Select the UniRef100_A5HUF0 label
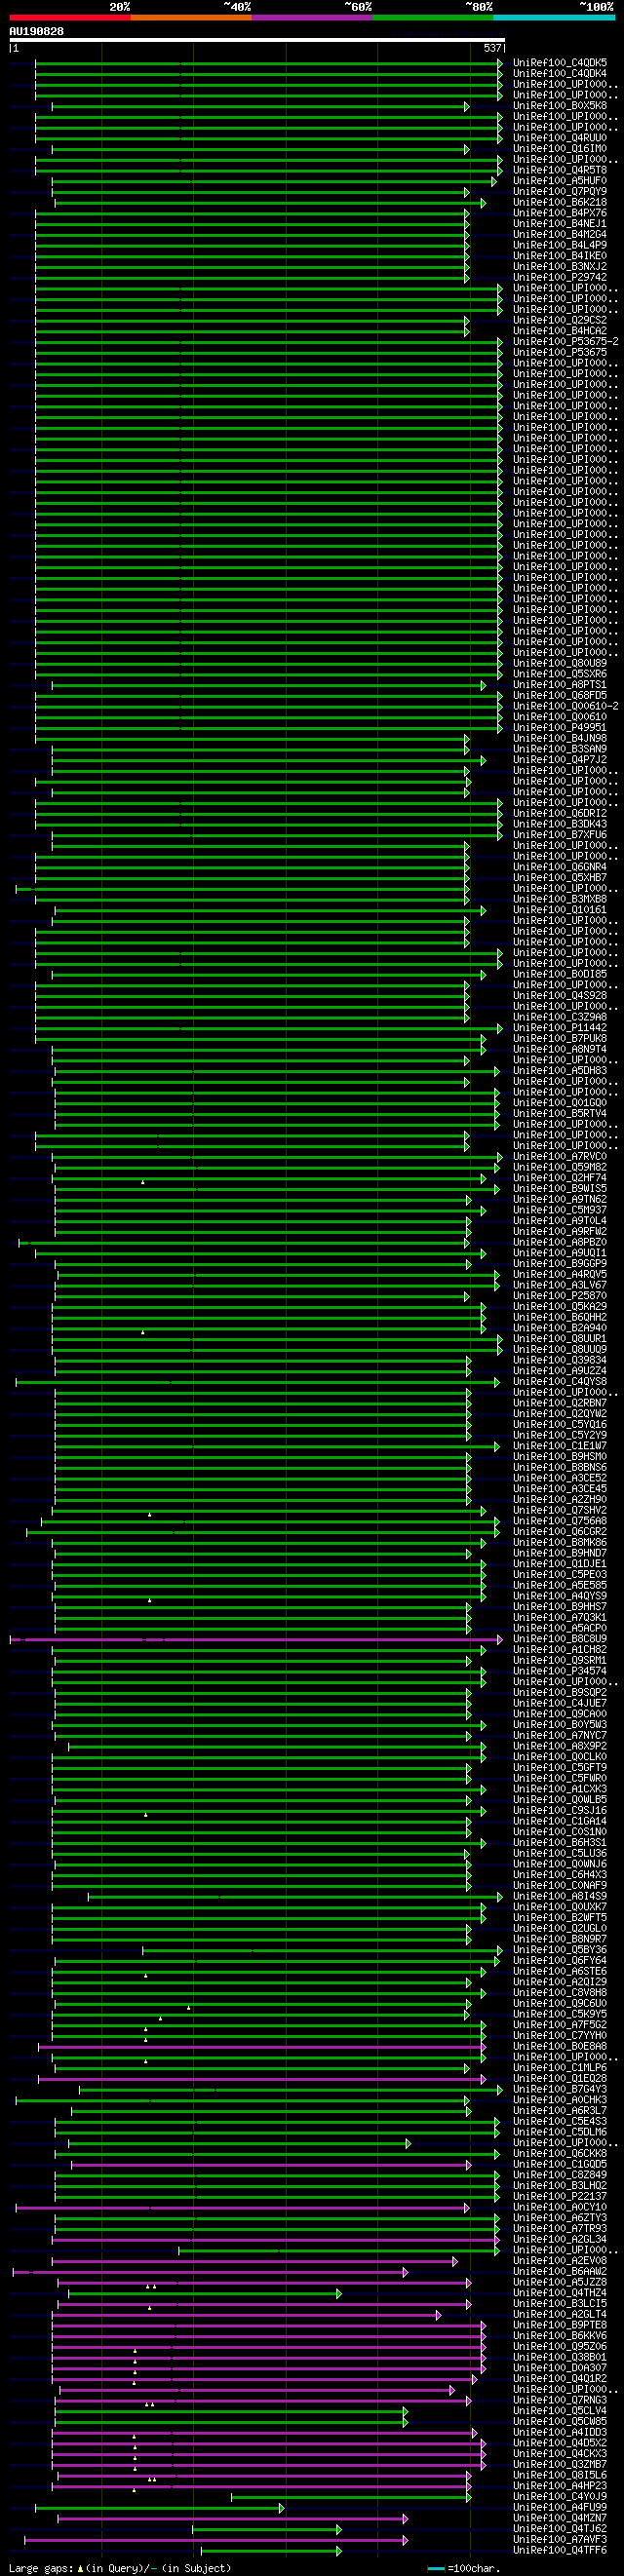624x2576 pixels. (560, 181)
